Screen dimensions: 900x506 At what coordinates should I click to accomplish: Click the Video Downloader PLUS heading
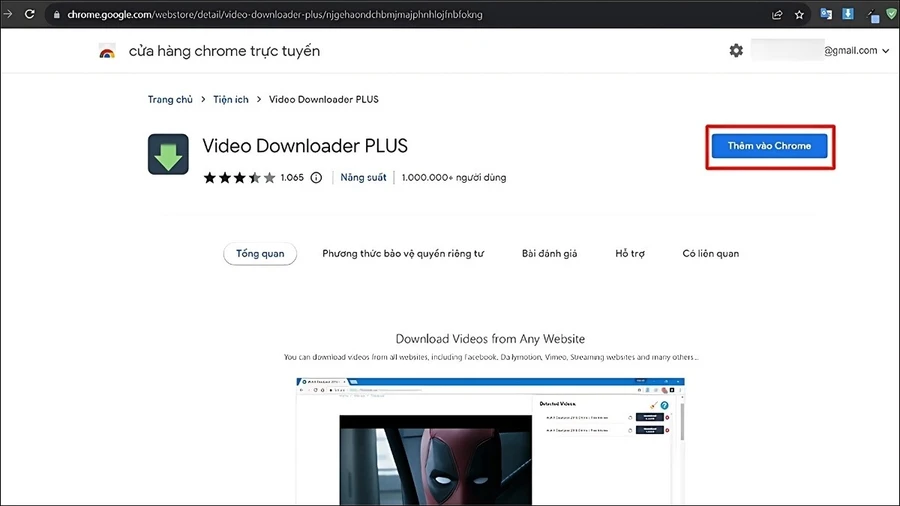305,146
